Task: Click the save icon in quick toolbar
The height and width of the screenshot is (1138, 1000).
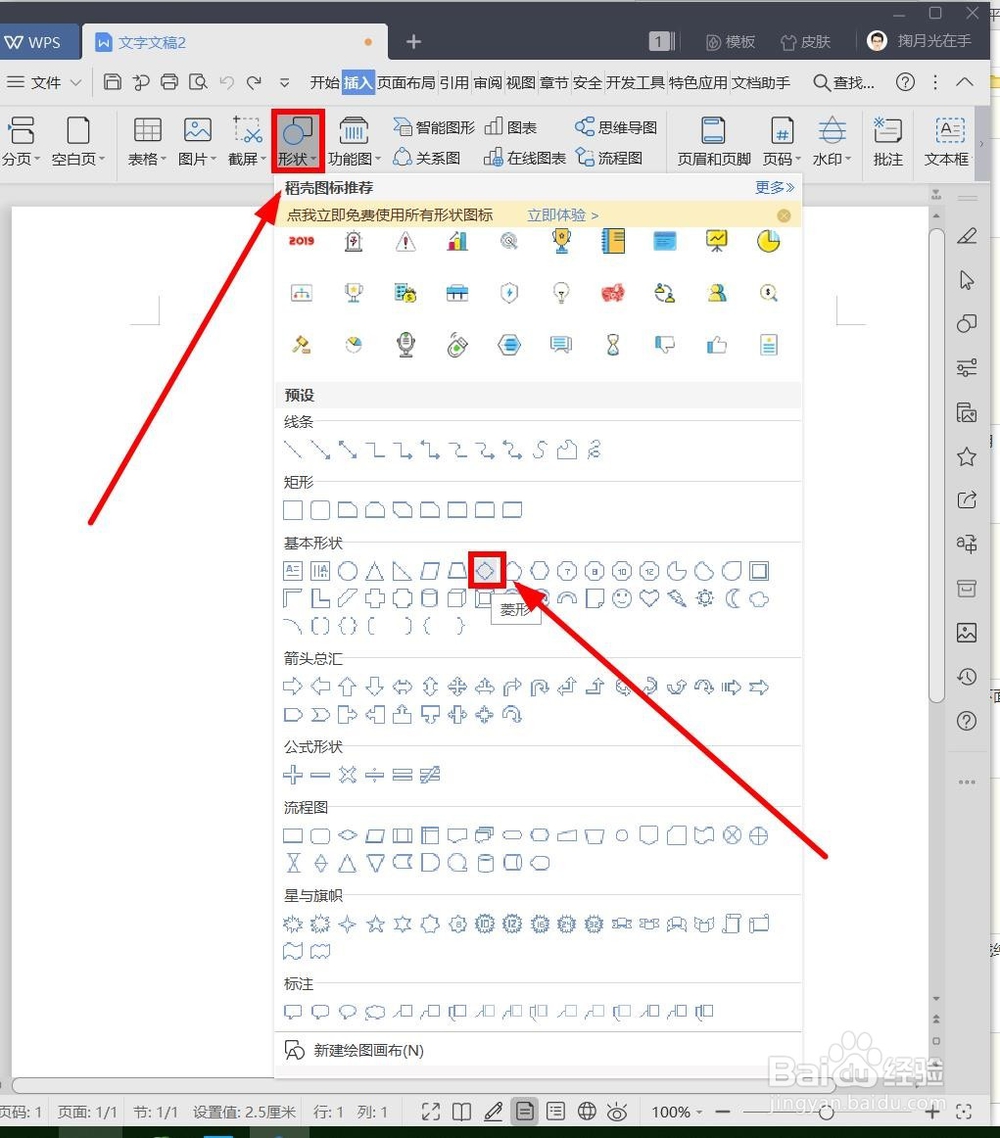Action: [x=112, y=82]
